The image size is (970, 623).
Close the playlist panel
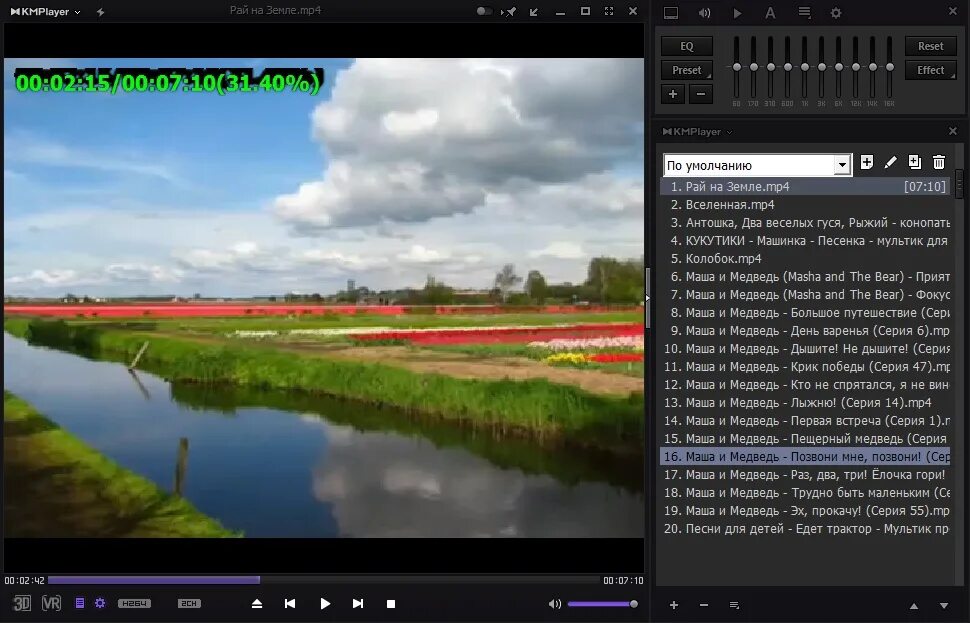click(x=953, y=131)
